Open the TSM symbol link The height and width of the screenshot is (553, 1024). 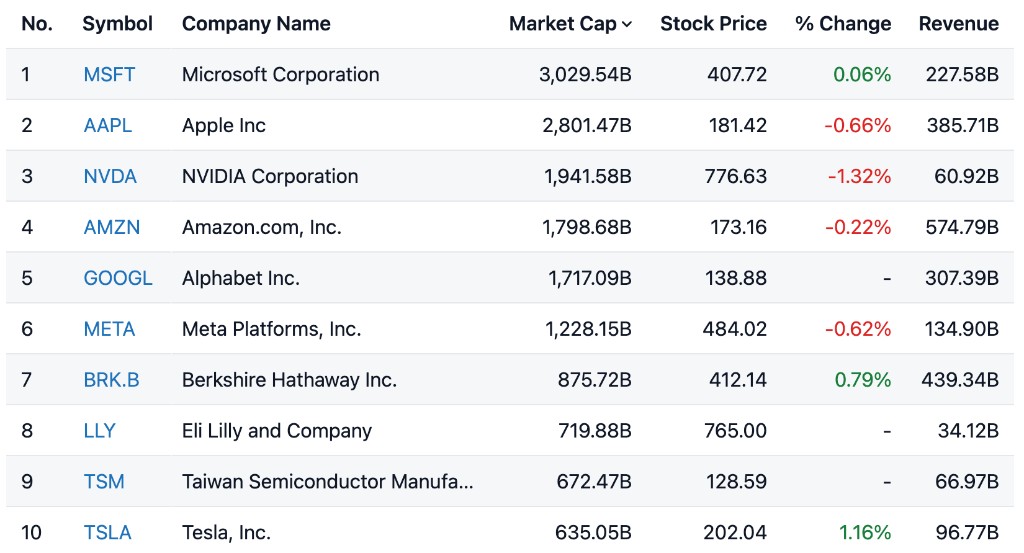[x=104, y=482]
